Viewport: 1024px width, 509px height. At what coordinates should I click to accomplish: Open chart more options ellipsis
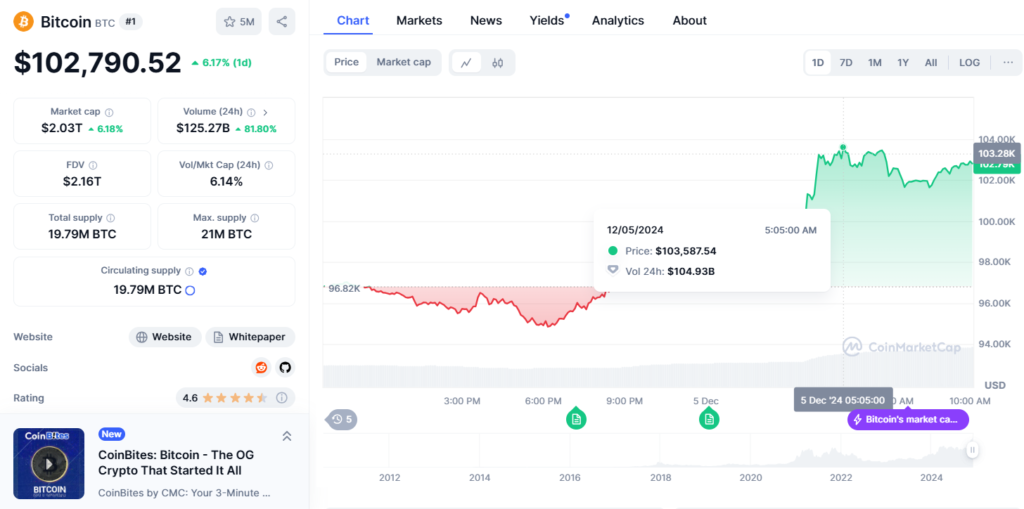pyautogui.click(x=1008, y=62)
